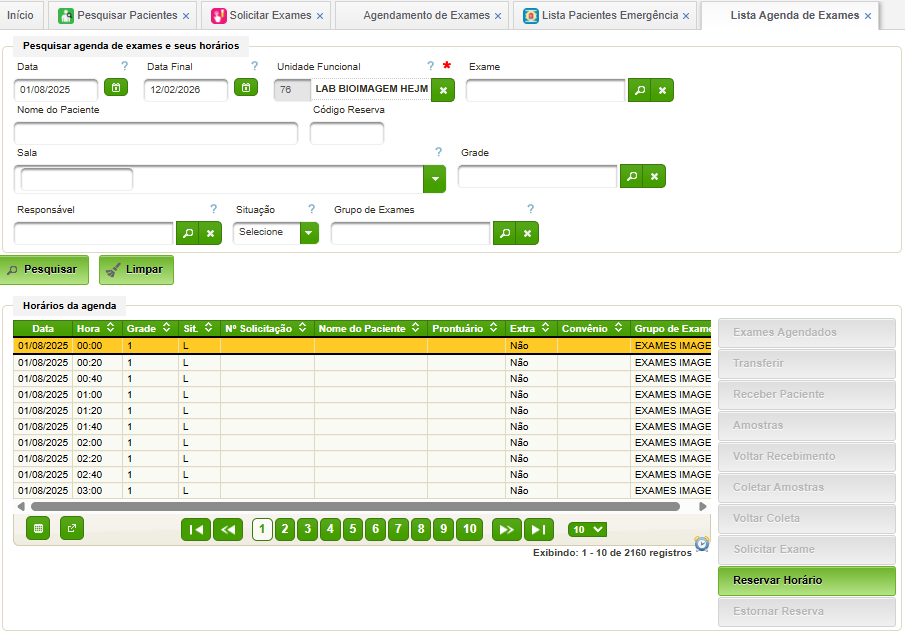Click the export icon below the table
Viewport: 905px width, 637px height.
click(72, 528)
